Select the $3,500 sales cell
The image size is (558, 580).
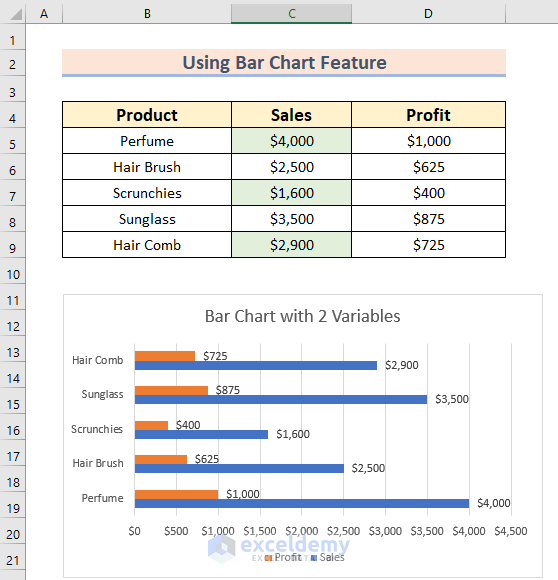click(x=291, y=219)
